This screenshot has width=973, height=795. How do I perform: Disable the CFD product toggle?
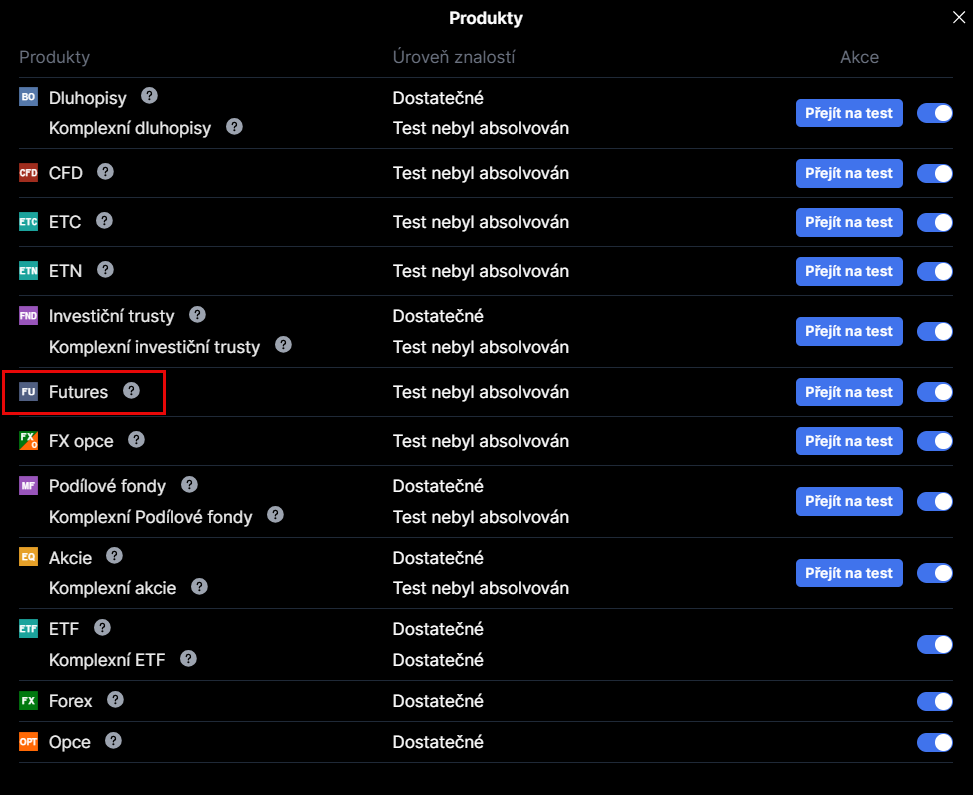point(934,173)
